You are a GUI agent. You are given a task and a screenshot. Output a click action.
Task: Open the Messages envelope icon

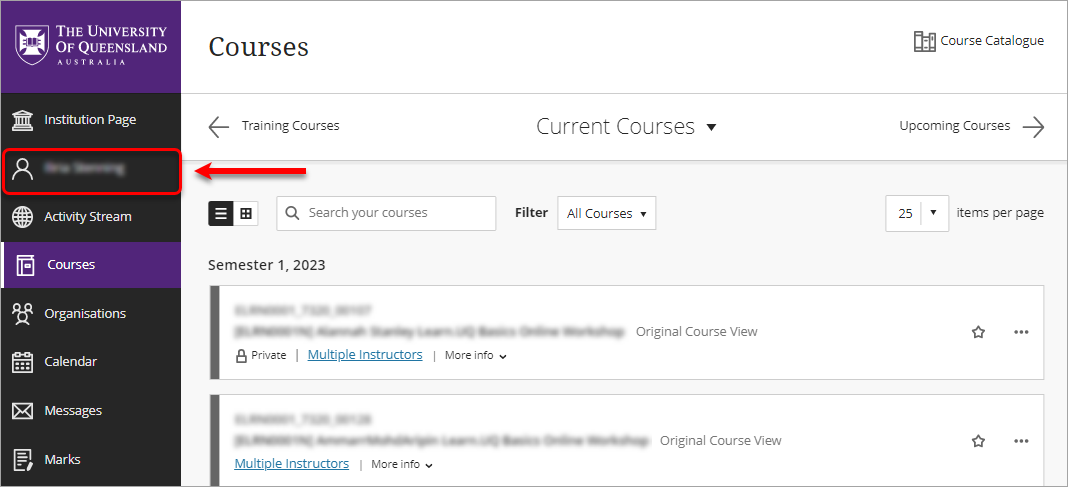23,411
